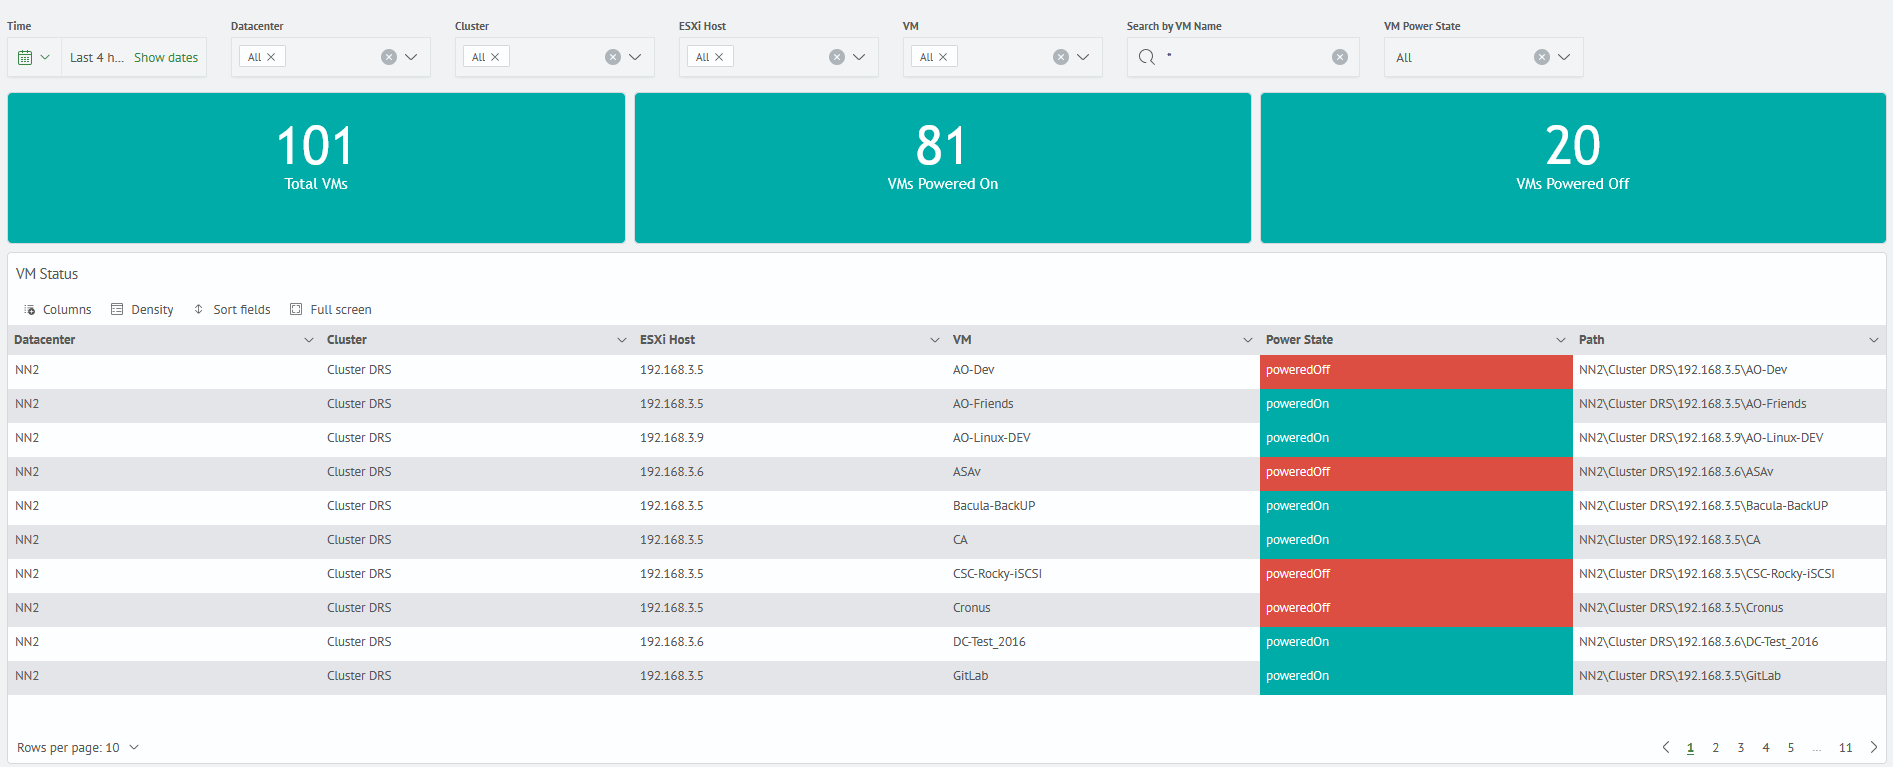Open Cluster column header menu chevron
Screen dimensions: 1893x767
point(622,340)
